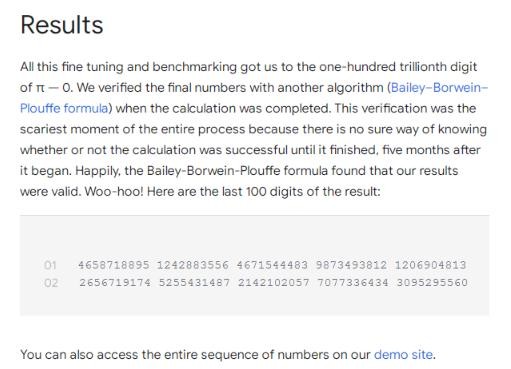
Task: Click digit group 9873493812
Action: click(351, 265)
